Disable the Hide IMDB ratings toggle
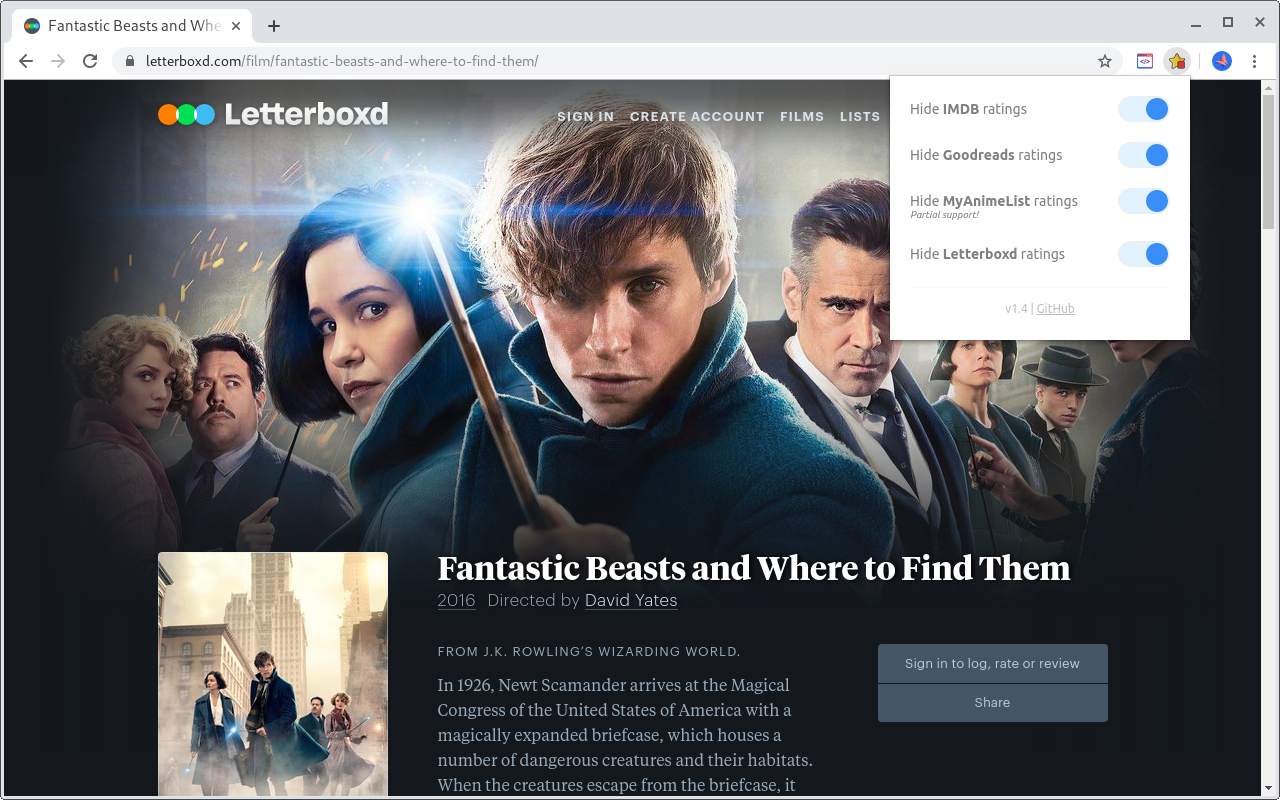The width and height of the screenshot is (1280, 800). 1143,109
